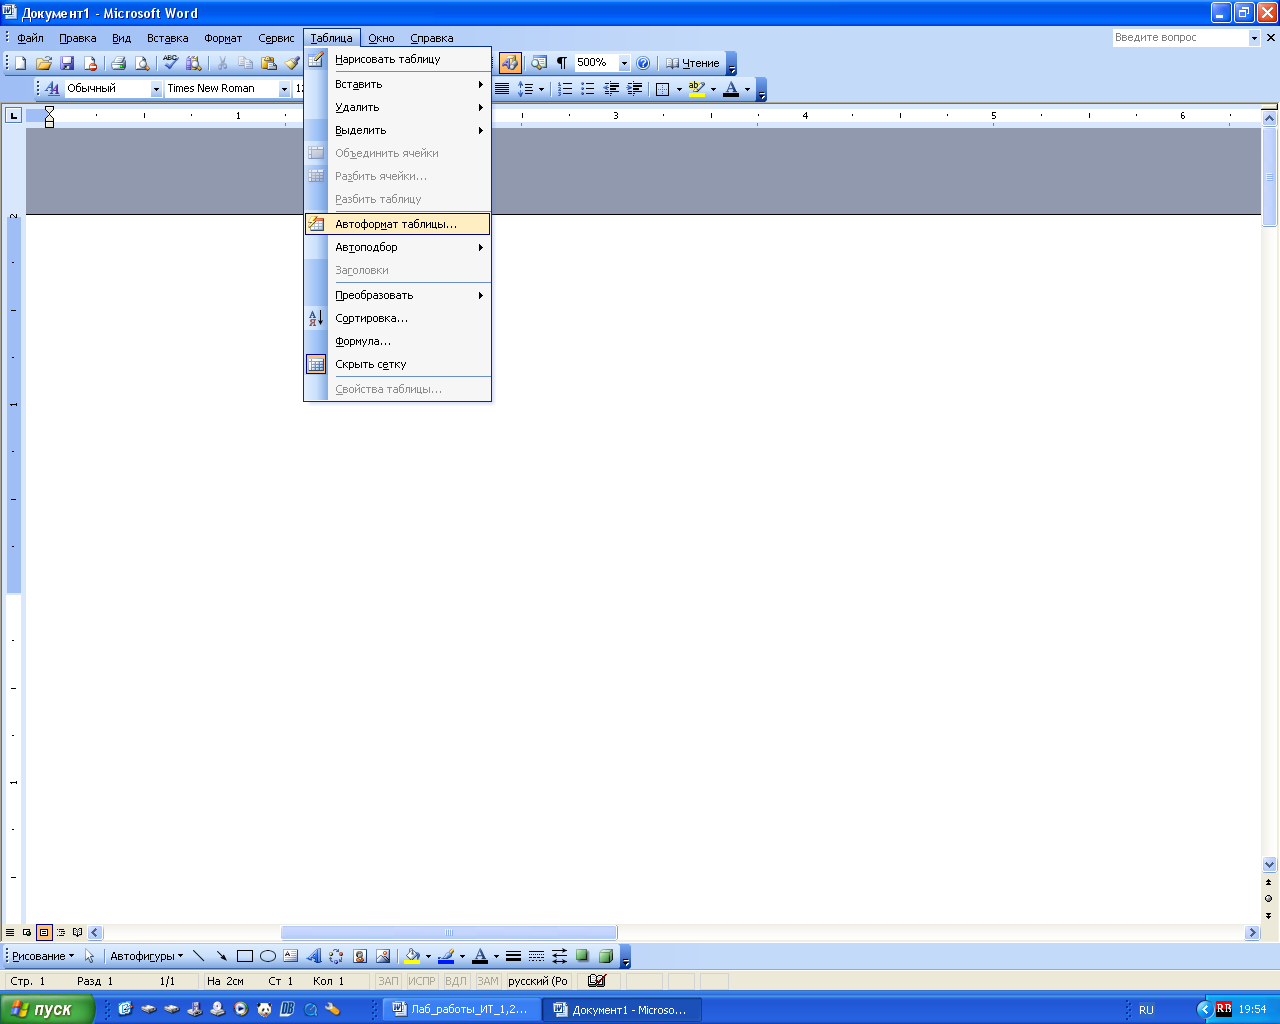Viewport: 1280px width, 1024px height.
Task: Open the пуск Start button
Action: click(47, 1009)
